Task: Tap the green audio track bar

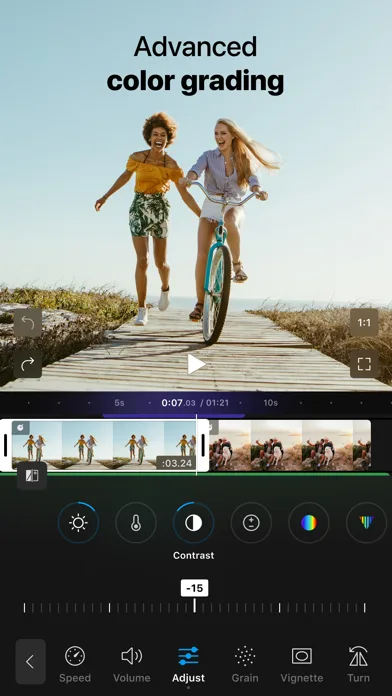Action: pyautogui.click(x=195, y=474)
